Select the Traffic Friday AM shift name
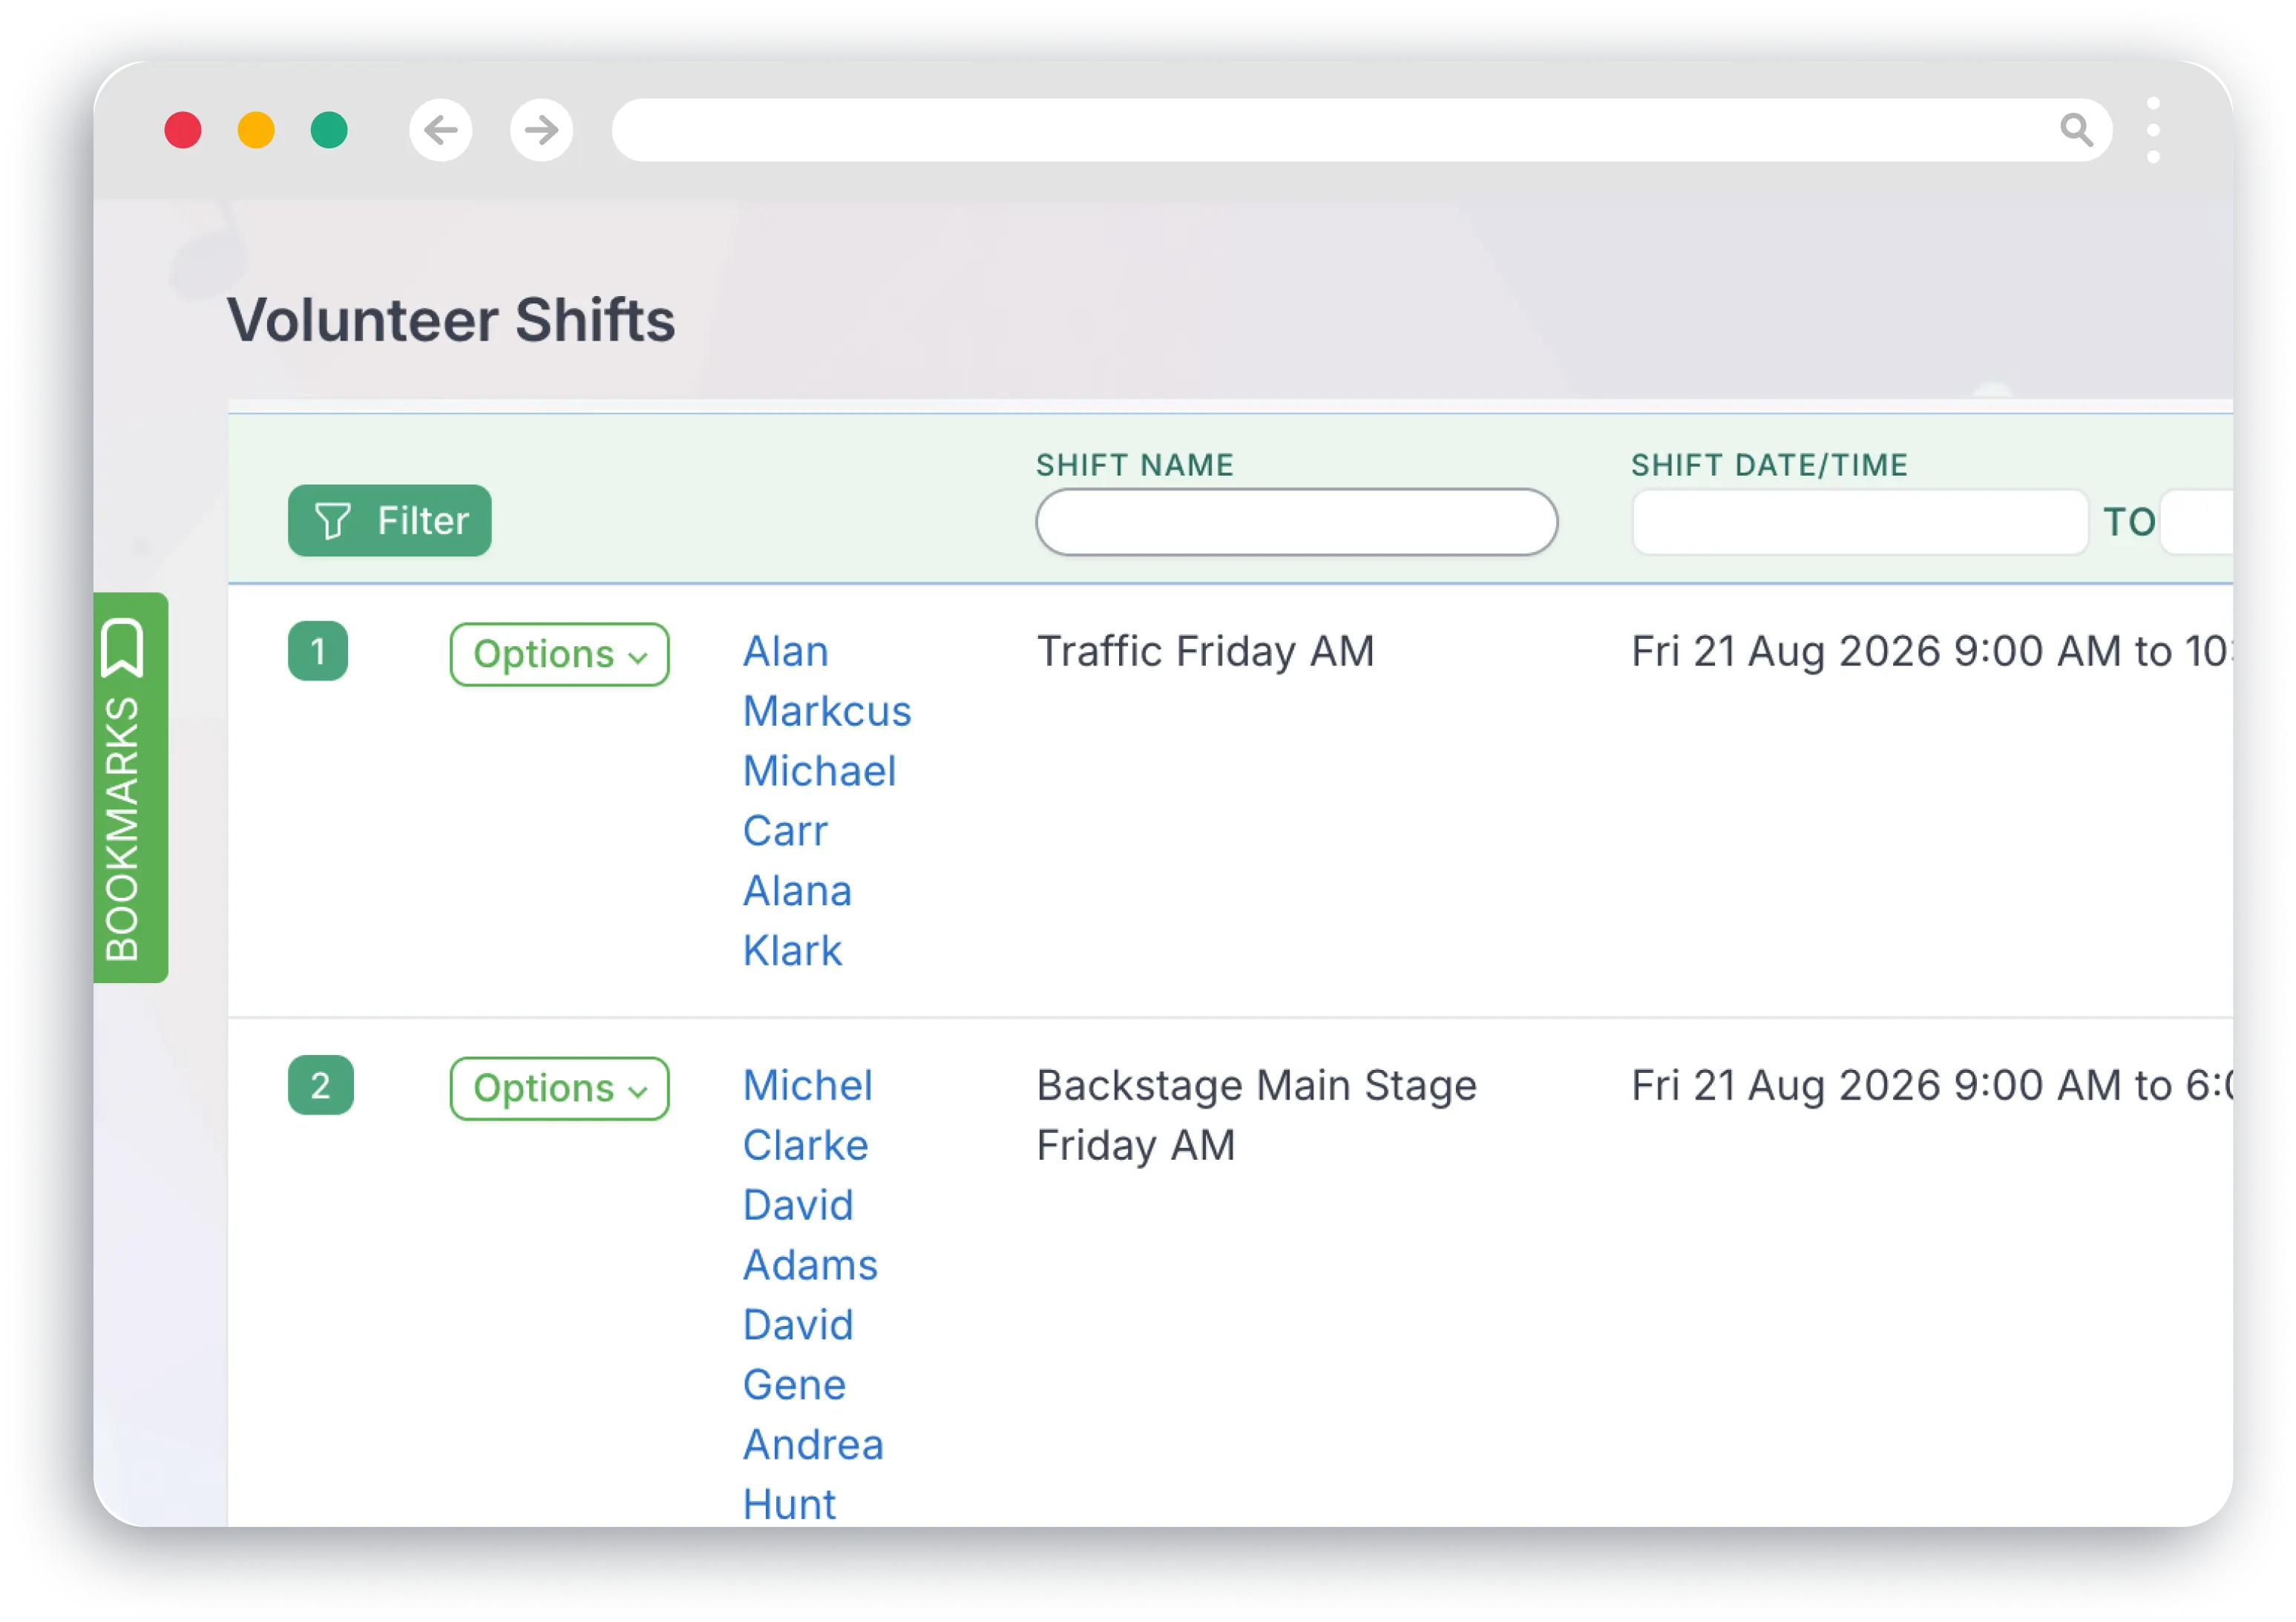2296x1622 pixels. coord(1205,651)
